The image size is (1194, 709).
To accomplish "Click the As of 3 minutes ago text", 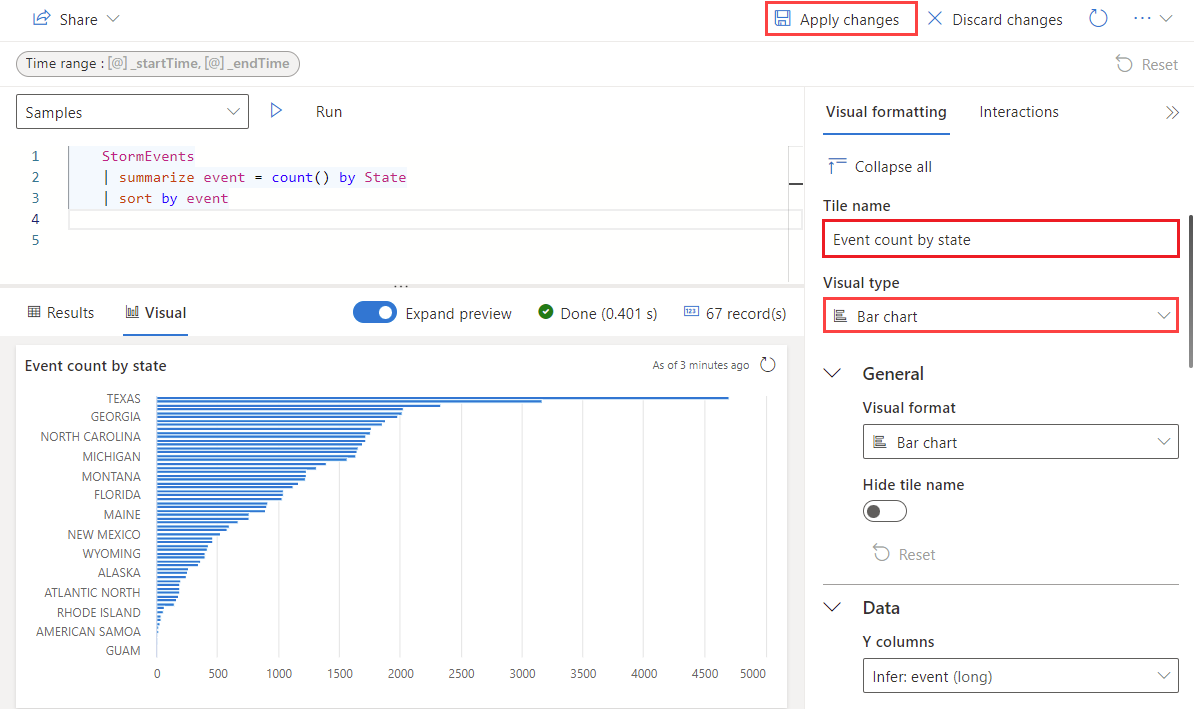I will click(701, 366).
